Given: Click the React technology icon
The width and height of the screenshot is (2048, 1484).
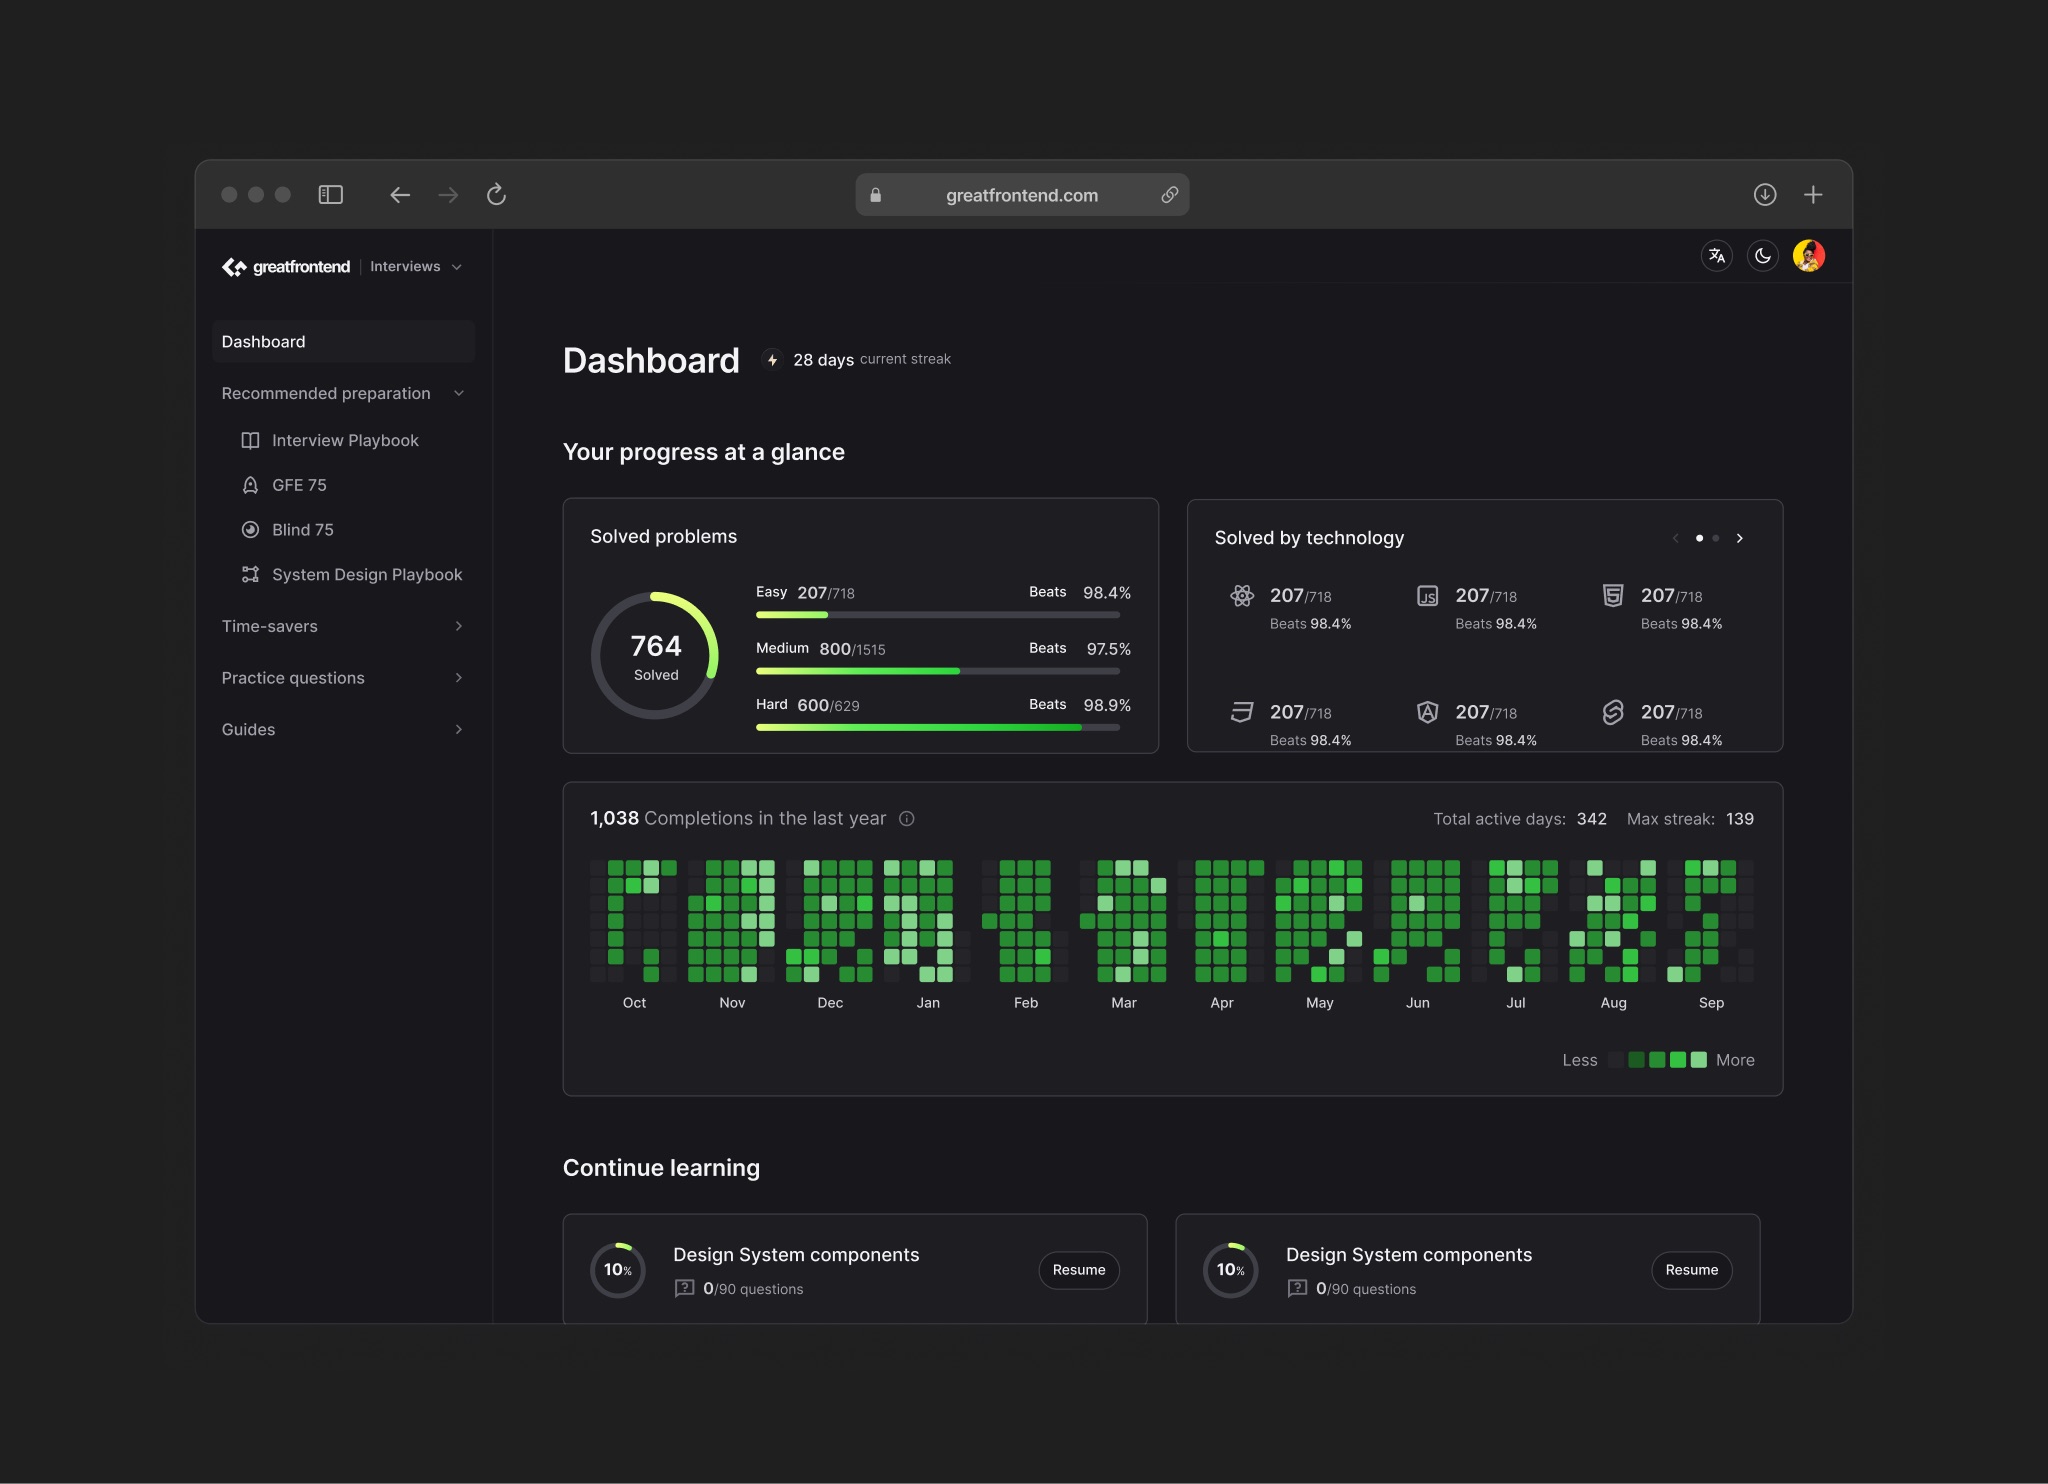Looking at the screenshot, I should click(1242, 596).
